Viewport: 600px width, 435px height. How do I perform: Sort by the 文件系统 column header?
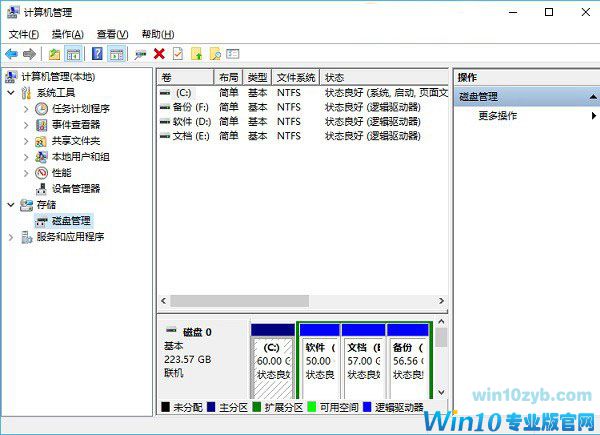tap(296, 77)
